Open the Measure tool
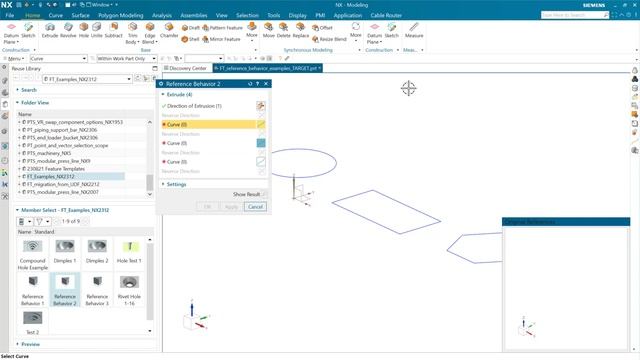Image resolution: width=640 pixels, height=360 pixels. coord(414,30)
